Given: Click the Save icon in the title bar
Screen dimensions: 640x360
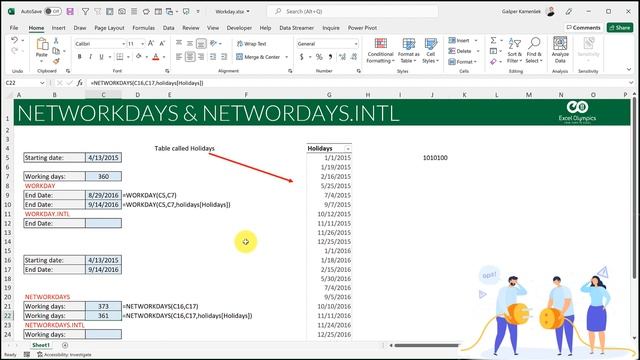Looking at the screenshot, I should tap(70, 11).
